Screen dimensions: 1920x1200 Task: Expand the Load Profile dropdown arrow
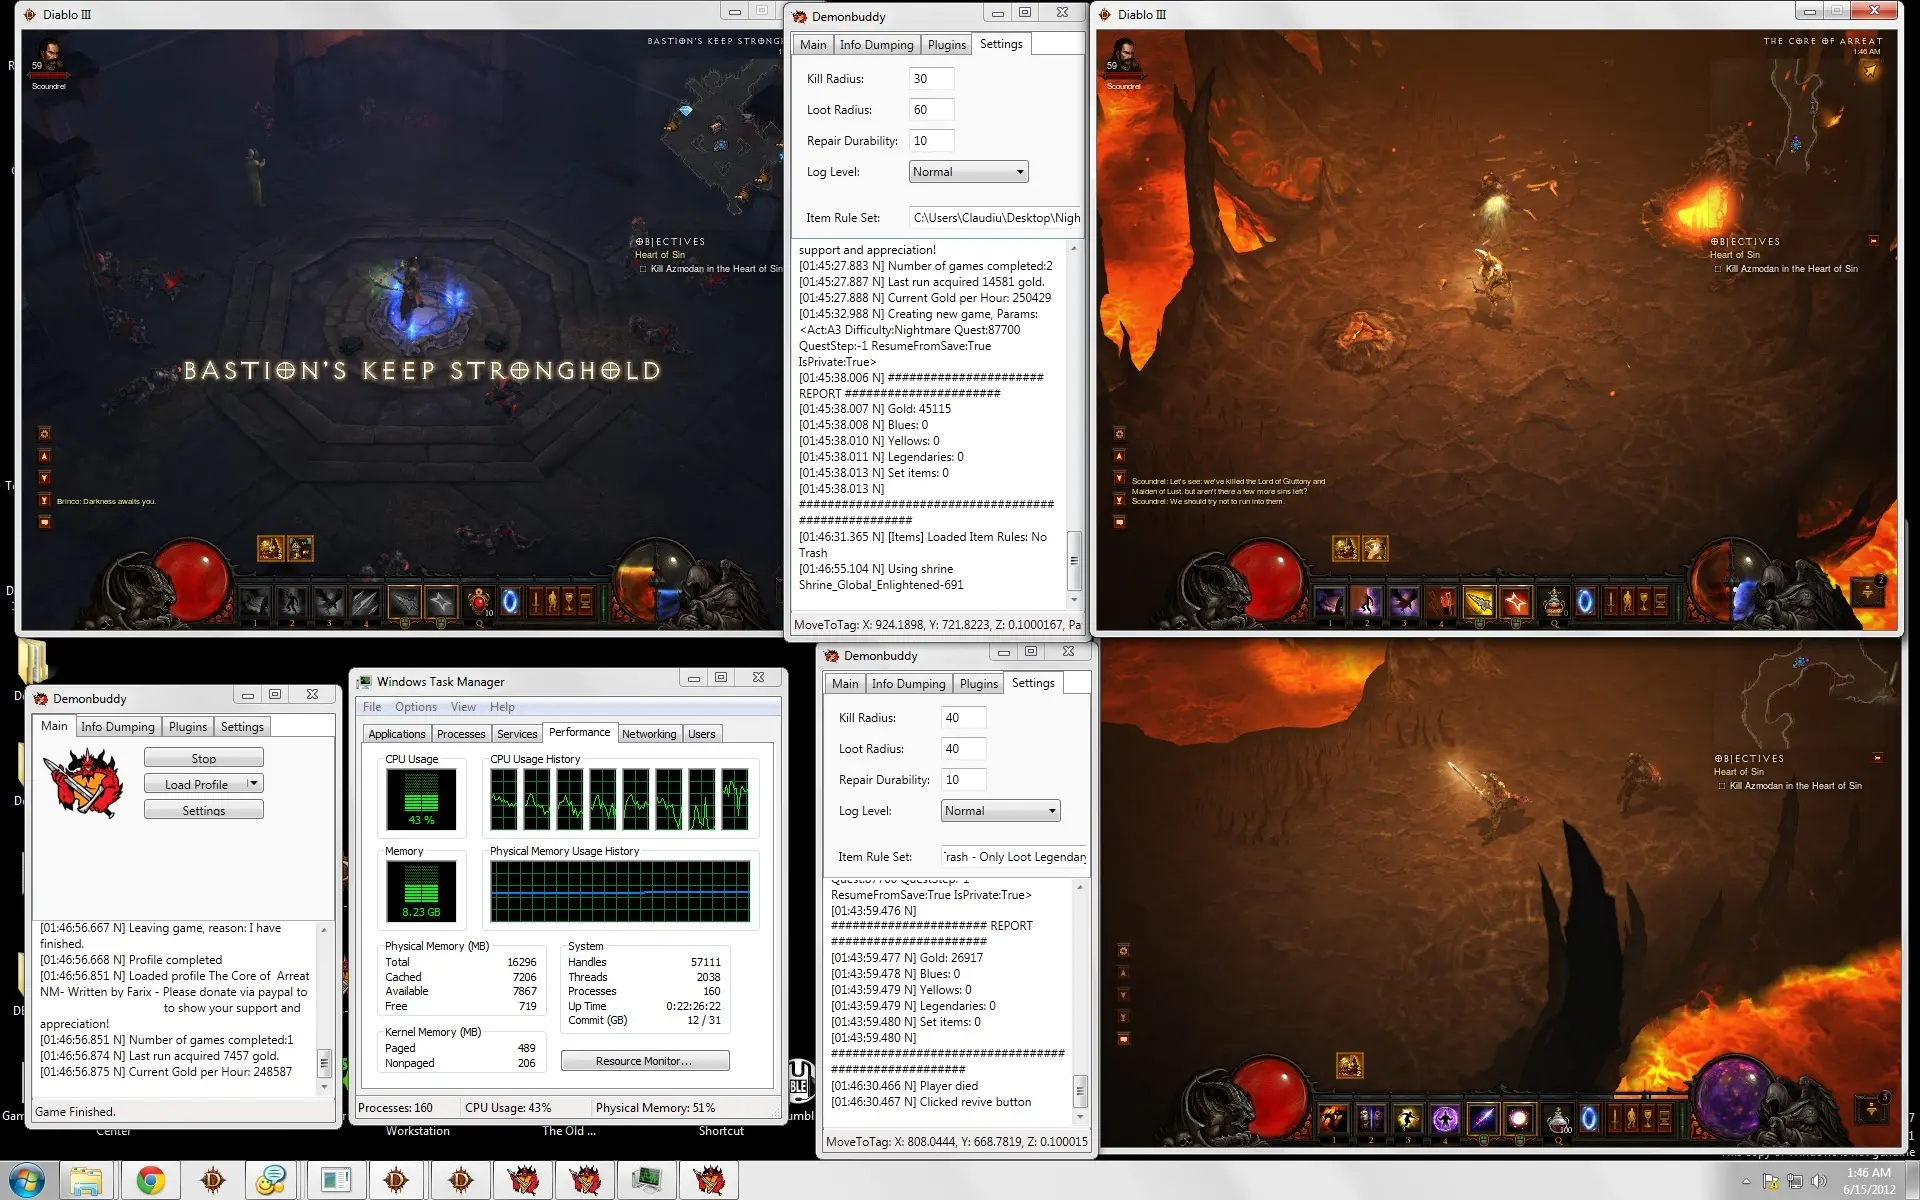click(253, 784)
